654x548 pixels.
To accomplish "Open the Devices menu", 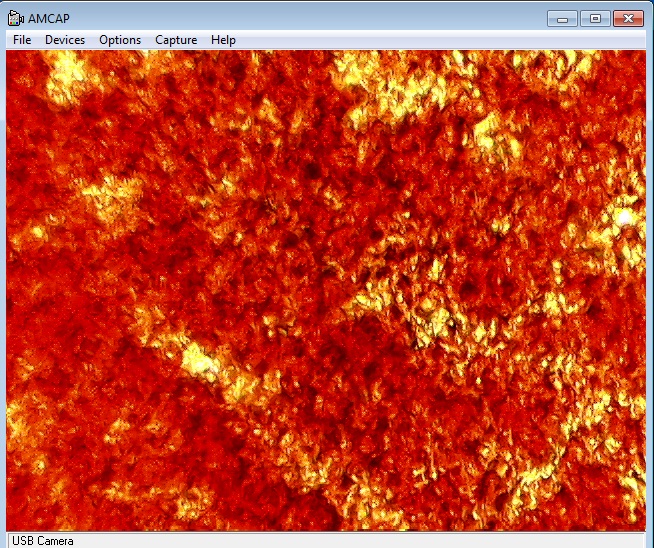I will pos(65,40).
